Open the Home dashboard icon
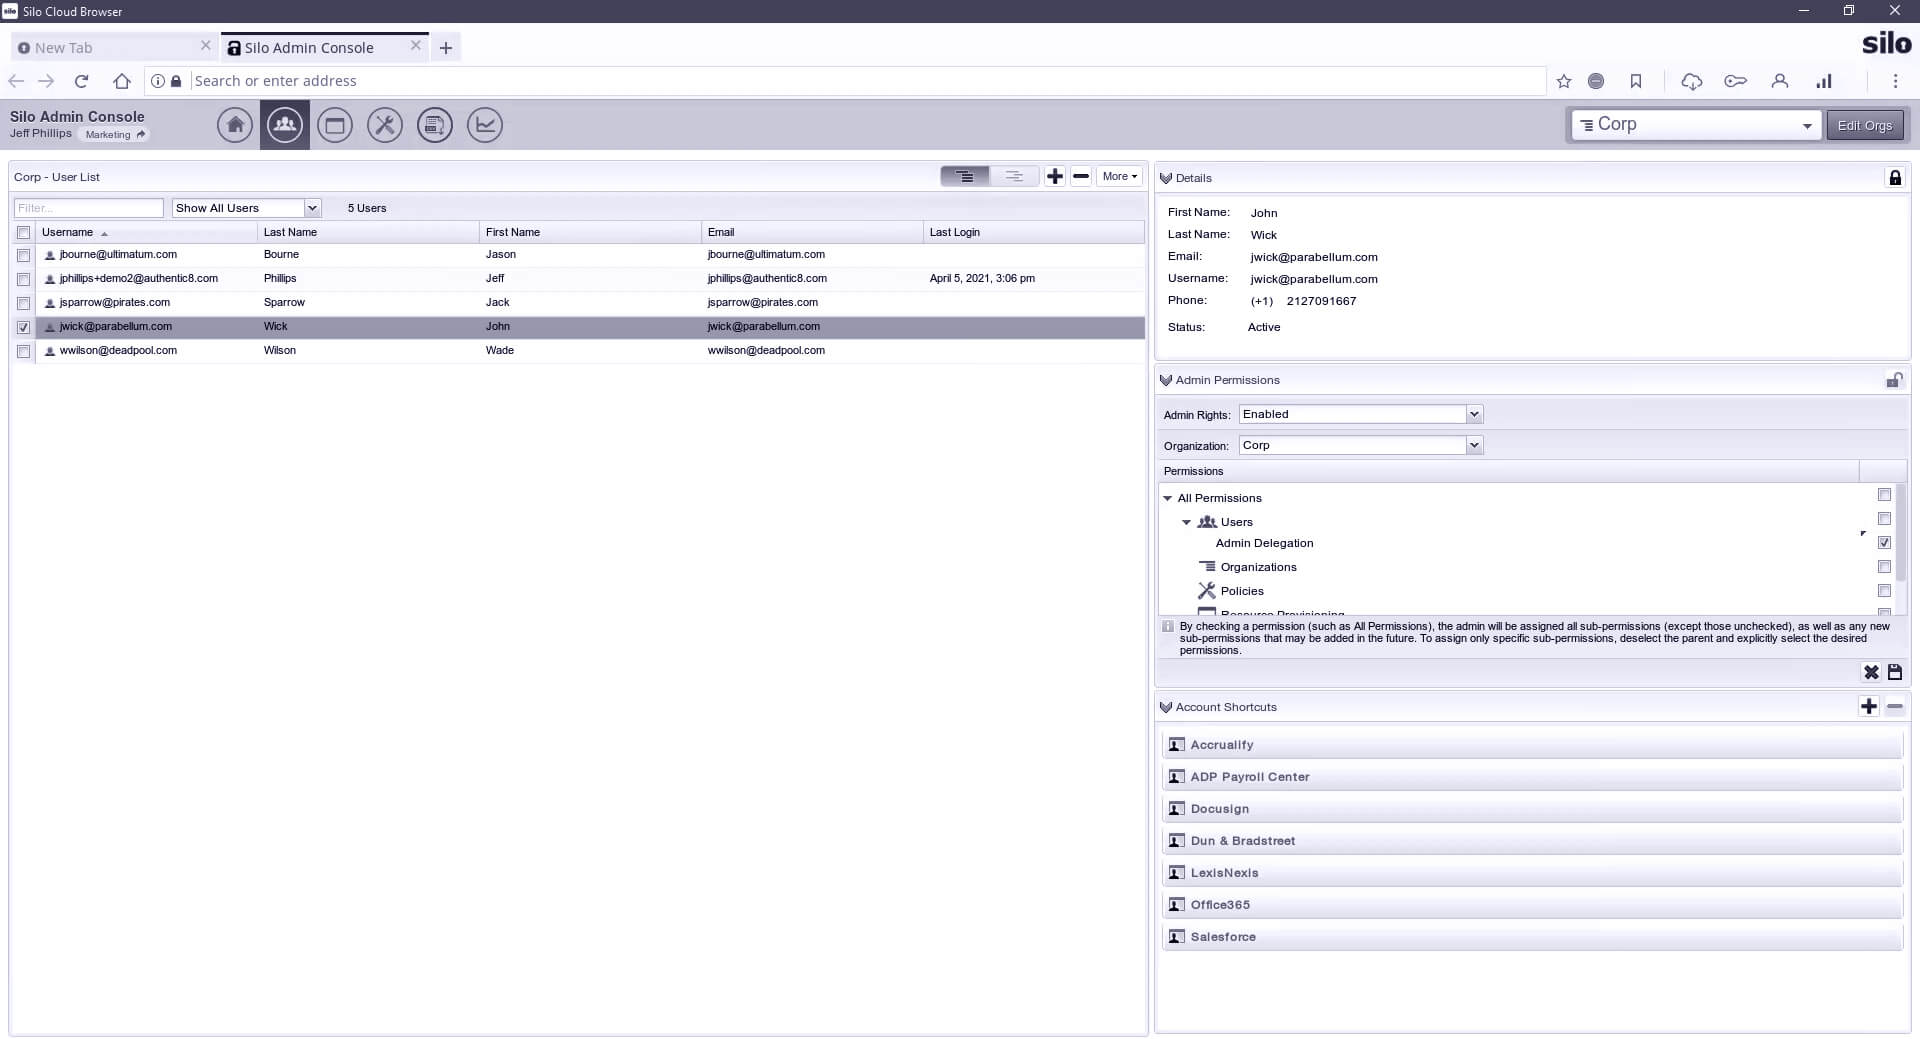This screenshot has height=1039, width=1920. point(235,125)
